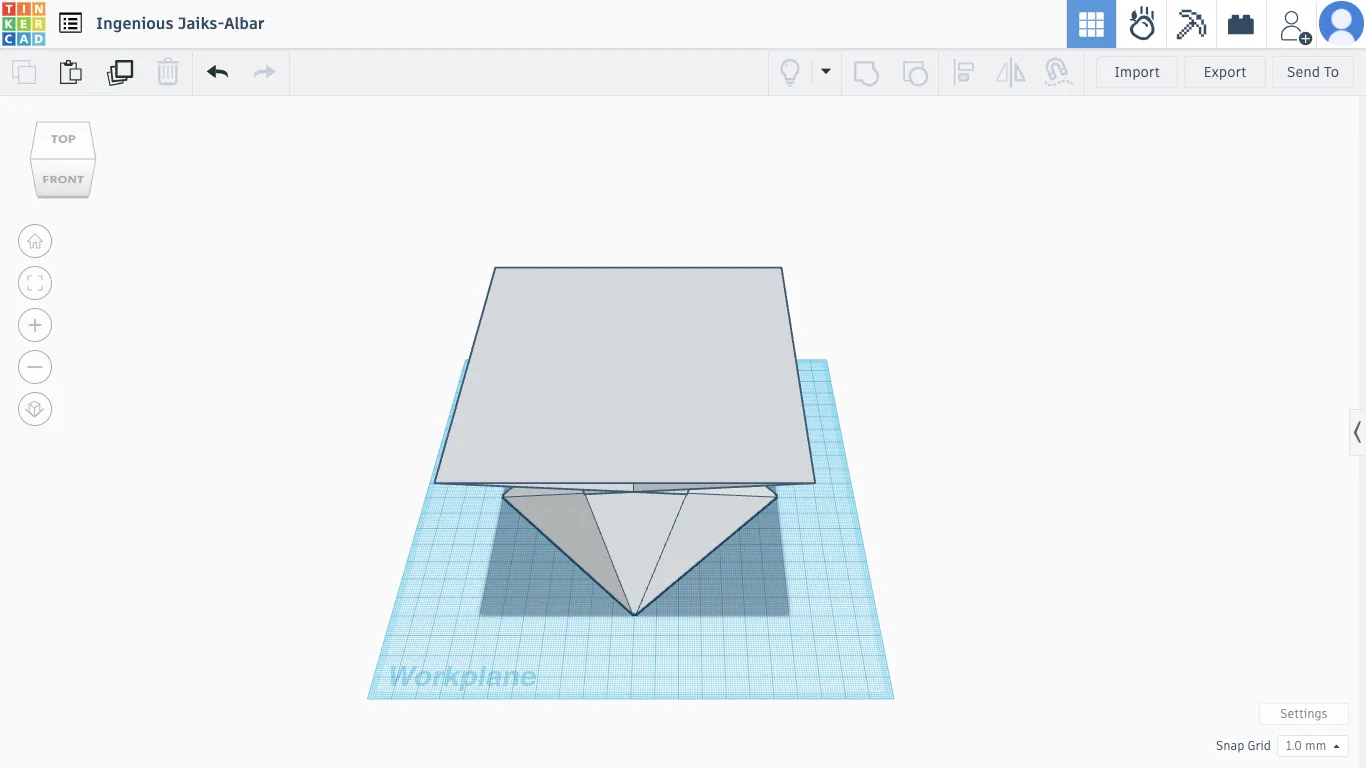Toggle hidden objects with the lightbulb icon
The image size is (1366, 768).
coord(789,72)
